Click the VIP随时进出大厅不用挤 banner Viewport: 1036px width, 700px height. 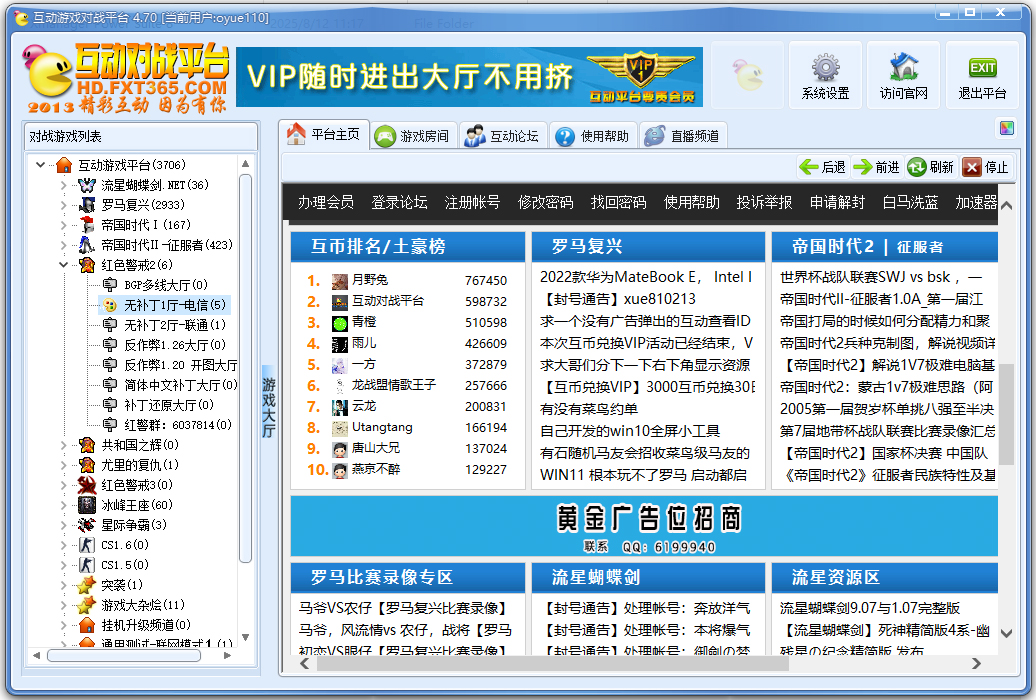[x=469, y=77]
